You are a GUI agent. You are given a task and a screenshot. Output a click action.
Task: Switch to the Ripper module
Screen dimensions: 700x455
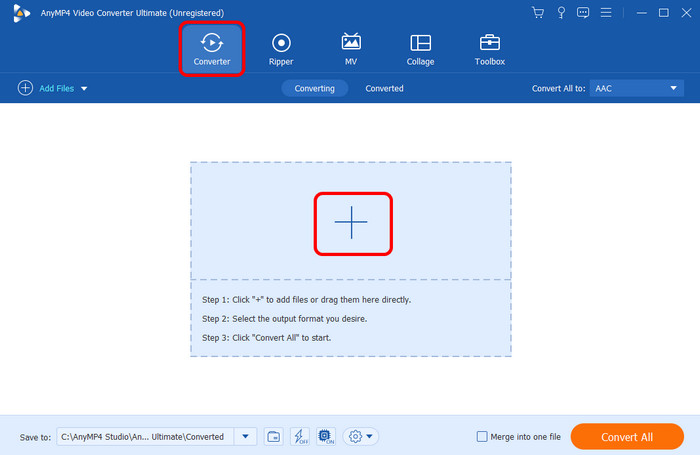(x=281, y=49)
